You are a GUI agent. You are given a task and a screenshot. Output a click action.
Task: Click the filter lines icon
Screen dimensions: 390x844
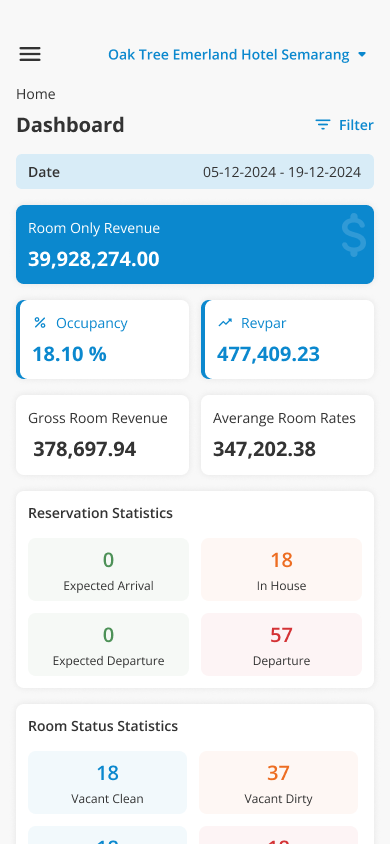click(x=322, y=125)
